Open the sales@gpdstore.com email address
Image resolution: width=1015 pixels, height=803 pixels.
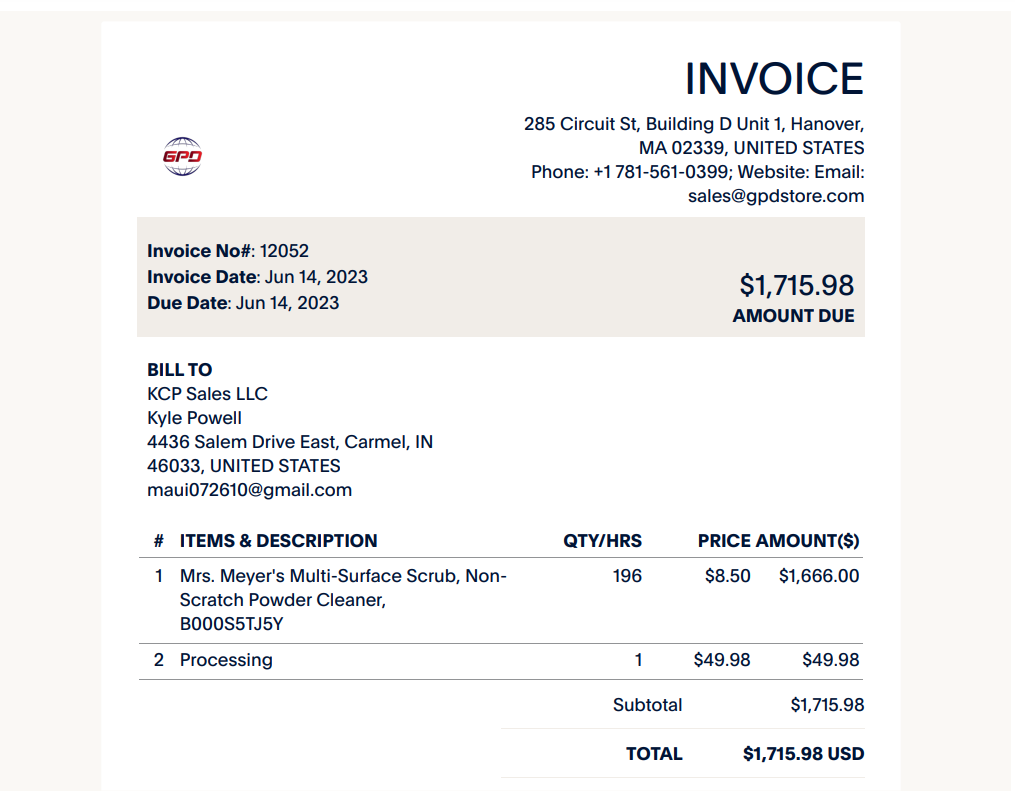pos(775,196)
